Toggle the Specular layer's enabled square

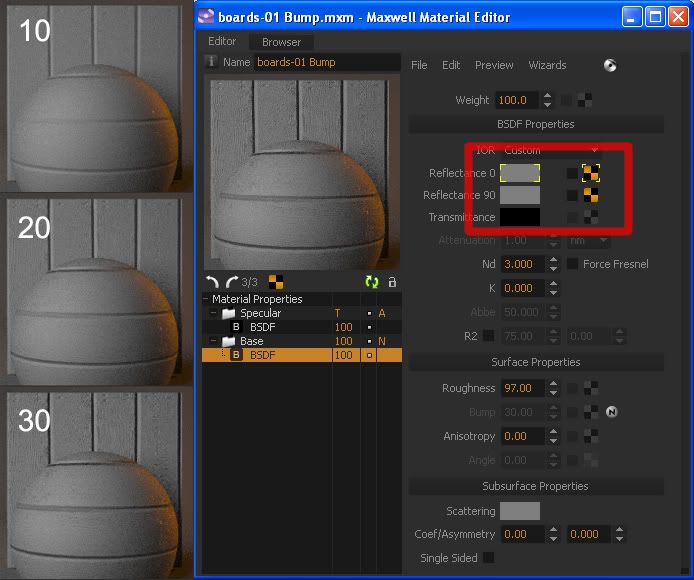pos(369,313)
